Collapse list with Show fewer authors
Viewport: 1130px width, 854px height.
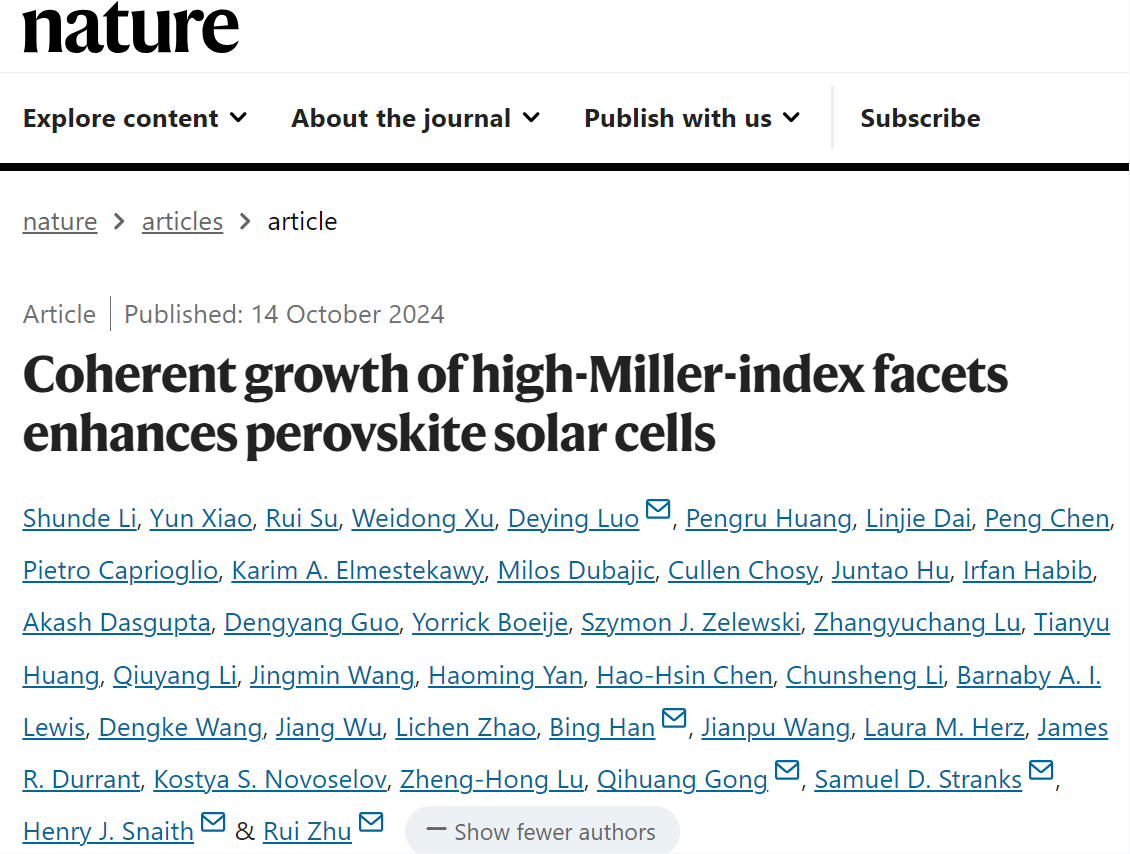pyautogui.click(x=542, y=831)
